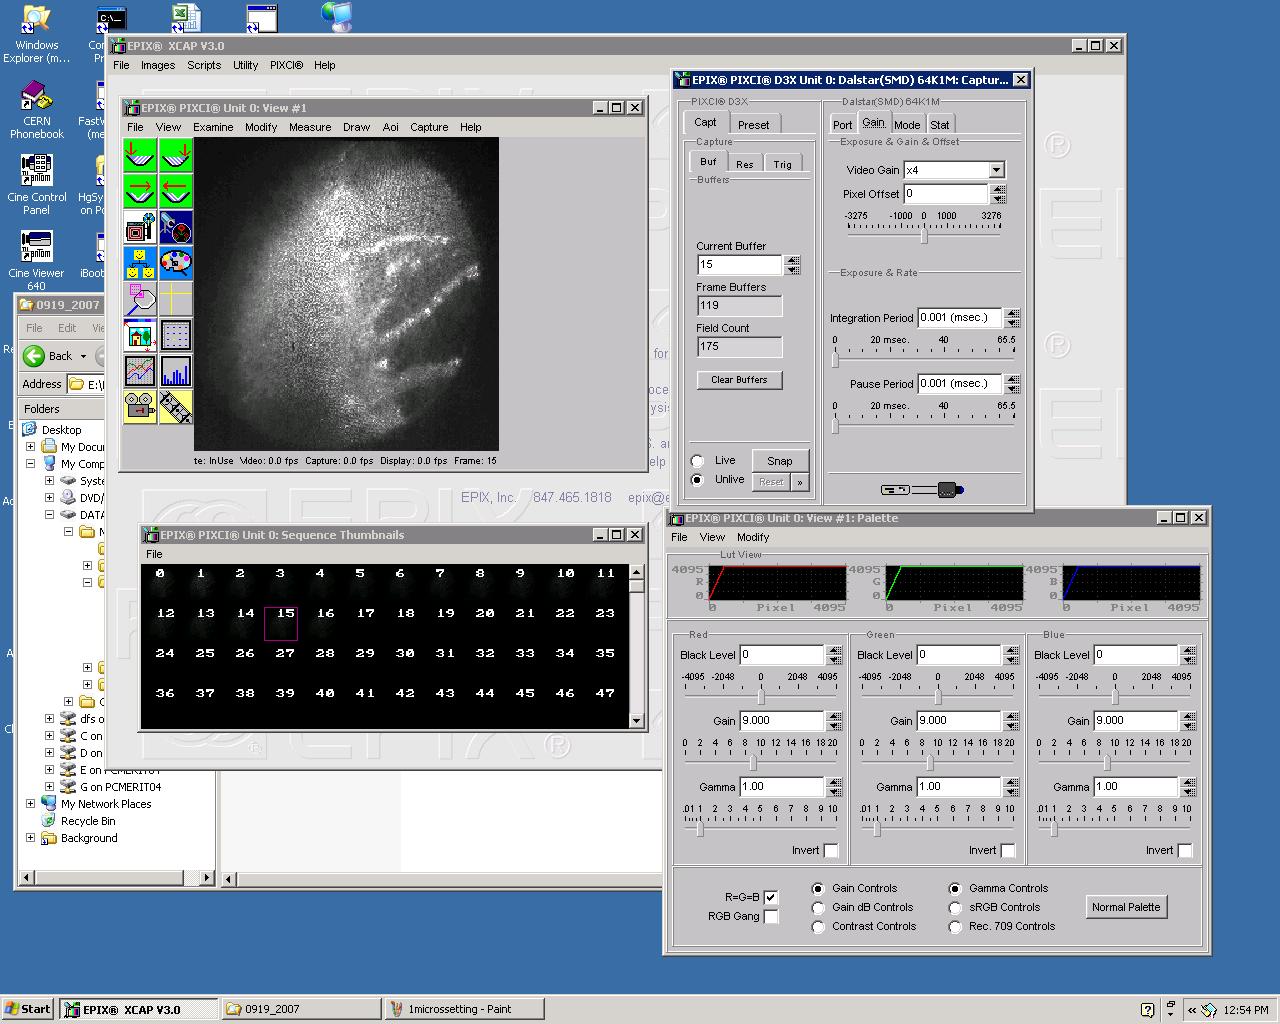
Task: Select the Unlive radio button
Action: point(698,480)
